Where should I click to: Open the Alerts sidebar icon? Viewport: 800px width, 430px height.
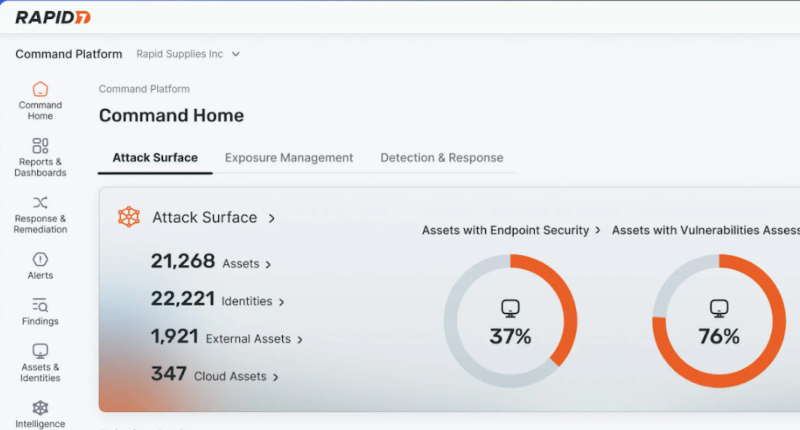coord(40,260)
